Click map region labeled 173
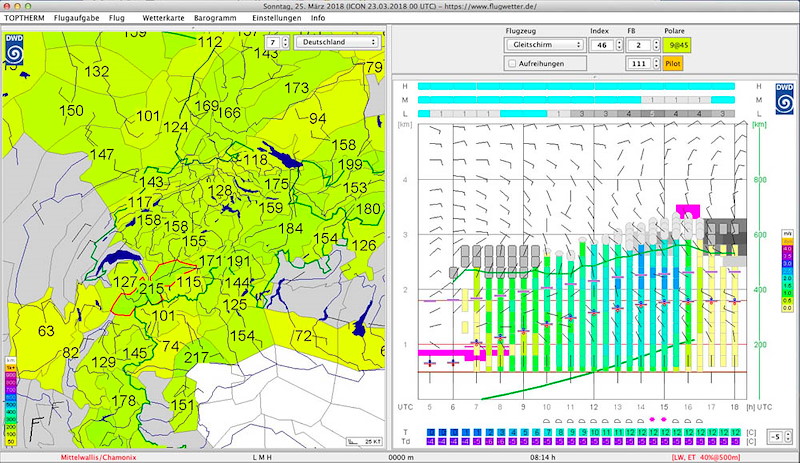This screenshot has width=800, height=463. (x=296, y=88)
